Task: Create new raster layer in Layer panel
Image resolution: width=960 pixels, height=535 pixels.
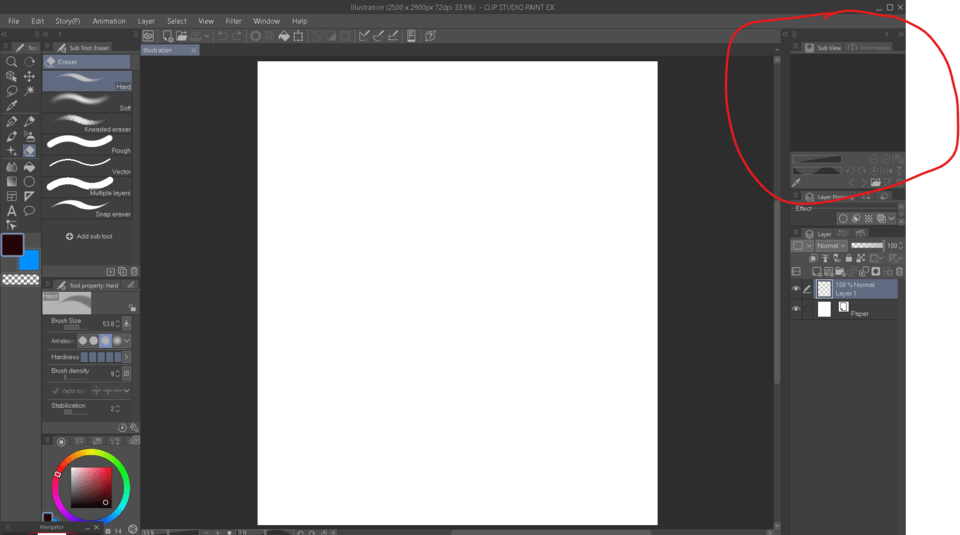Action: 816,271
